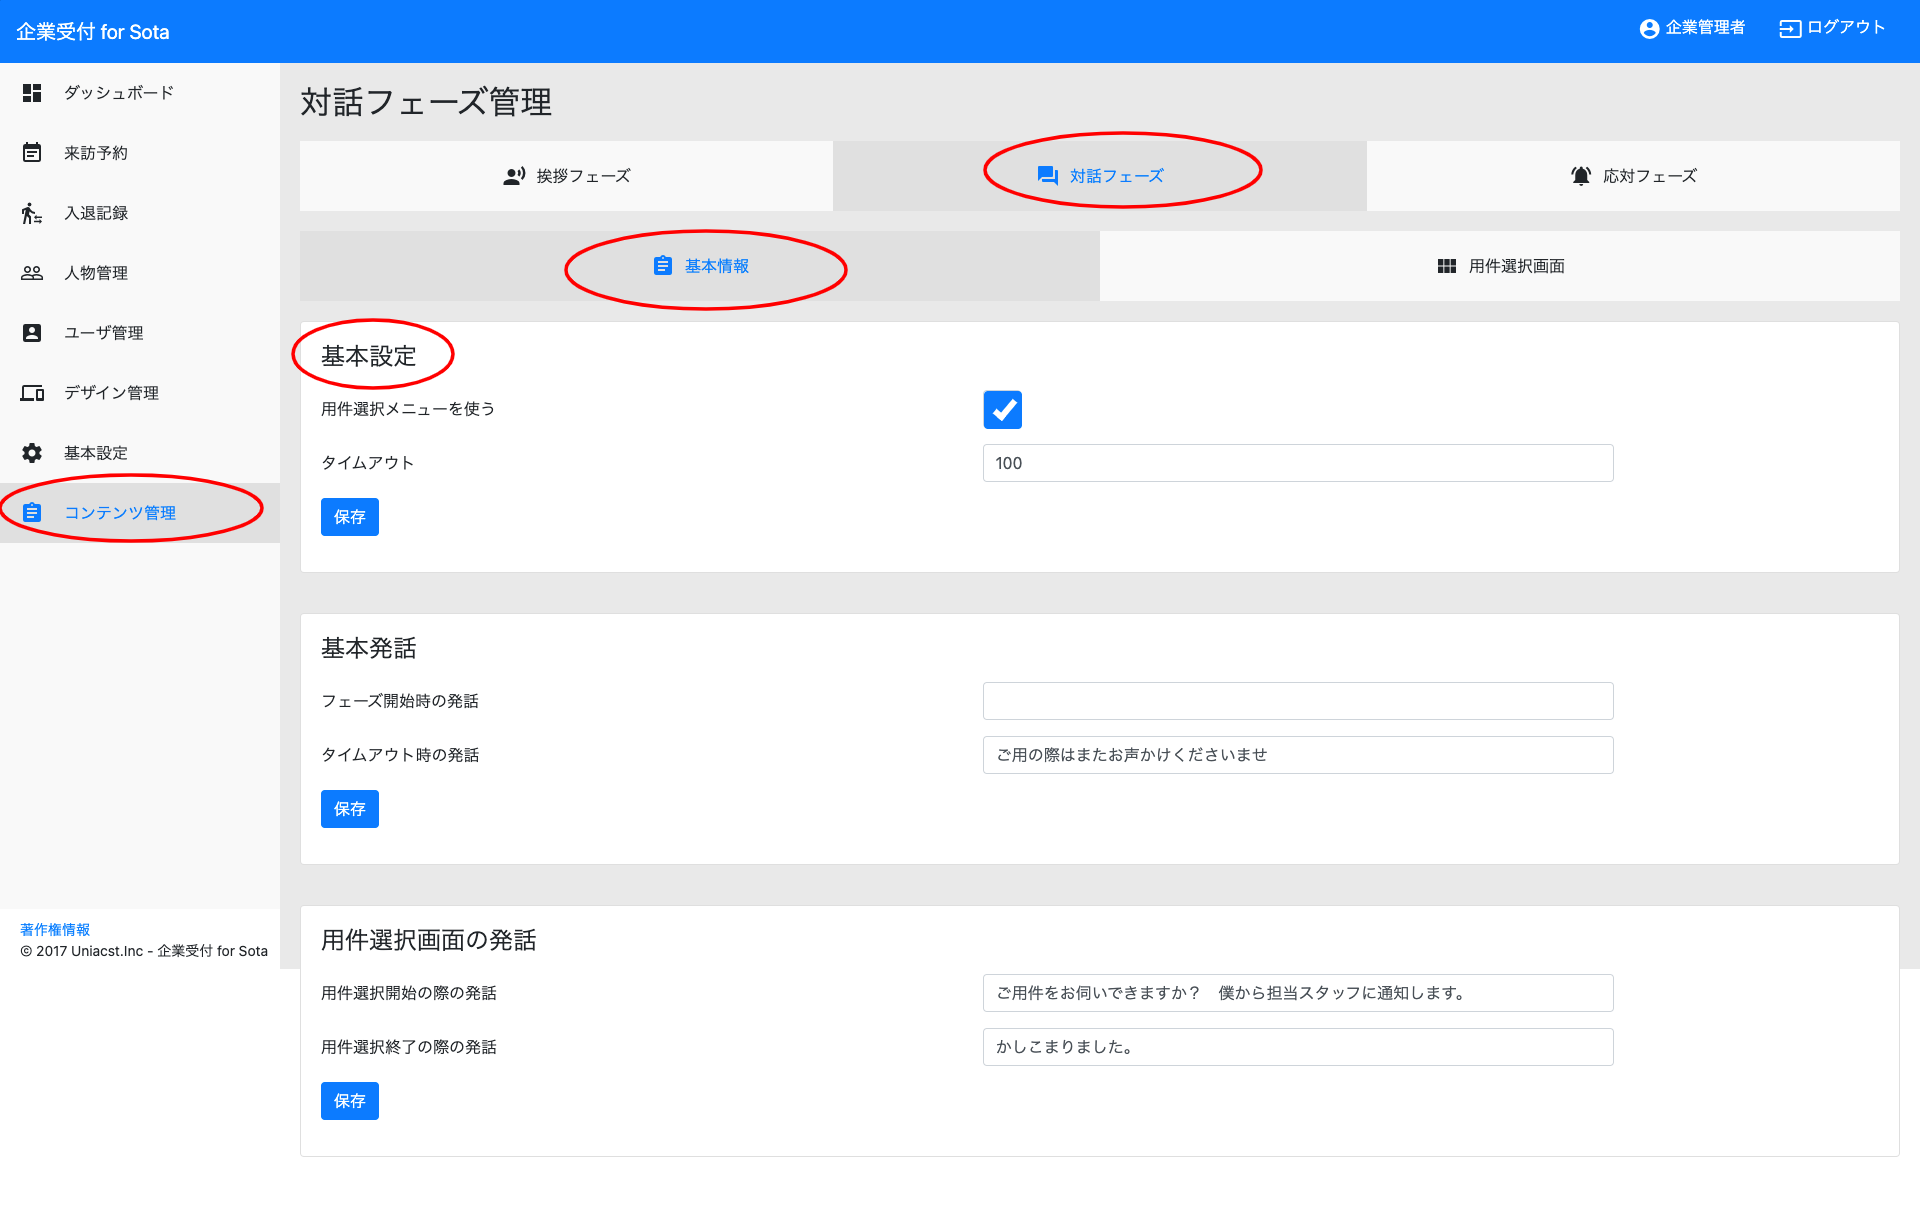Click the alarm bell icon on 応対フェーズ tab

[1581, 176]
